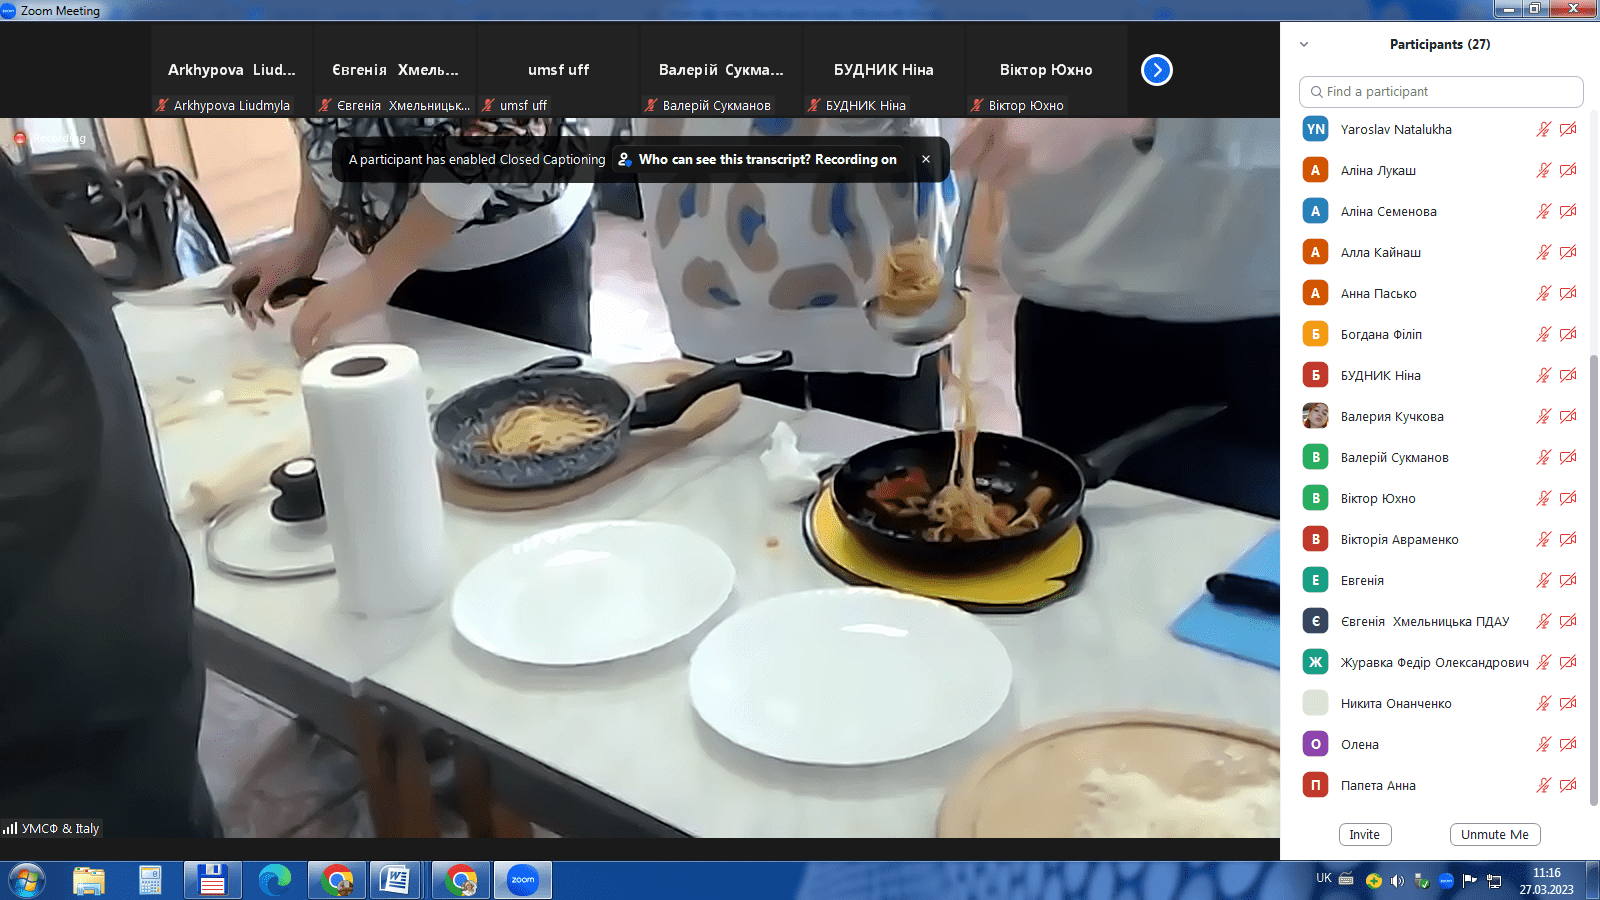
Task: Click in the Find a participant field
Action: point(1450,92)
